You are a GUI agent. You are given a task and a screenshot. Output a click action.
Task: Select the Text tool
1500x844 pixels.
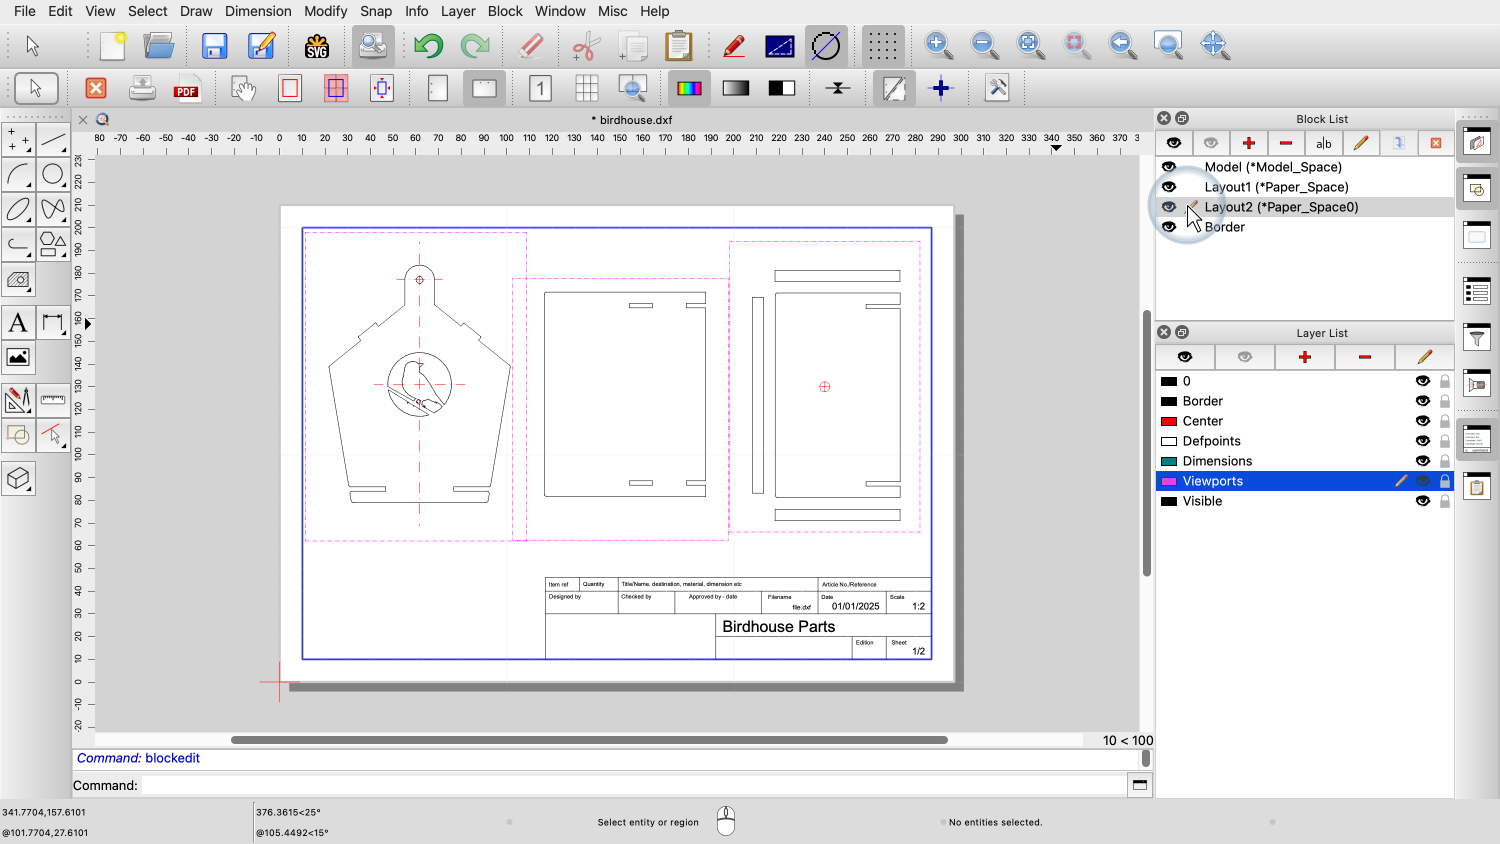[x=18, y=323]
